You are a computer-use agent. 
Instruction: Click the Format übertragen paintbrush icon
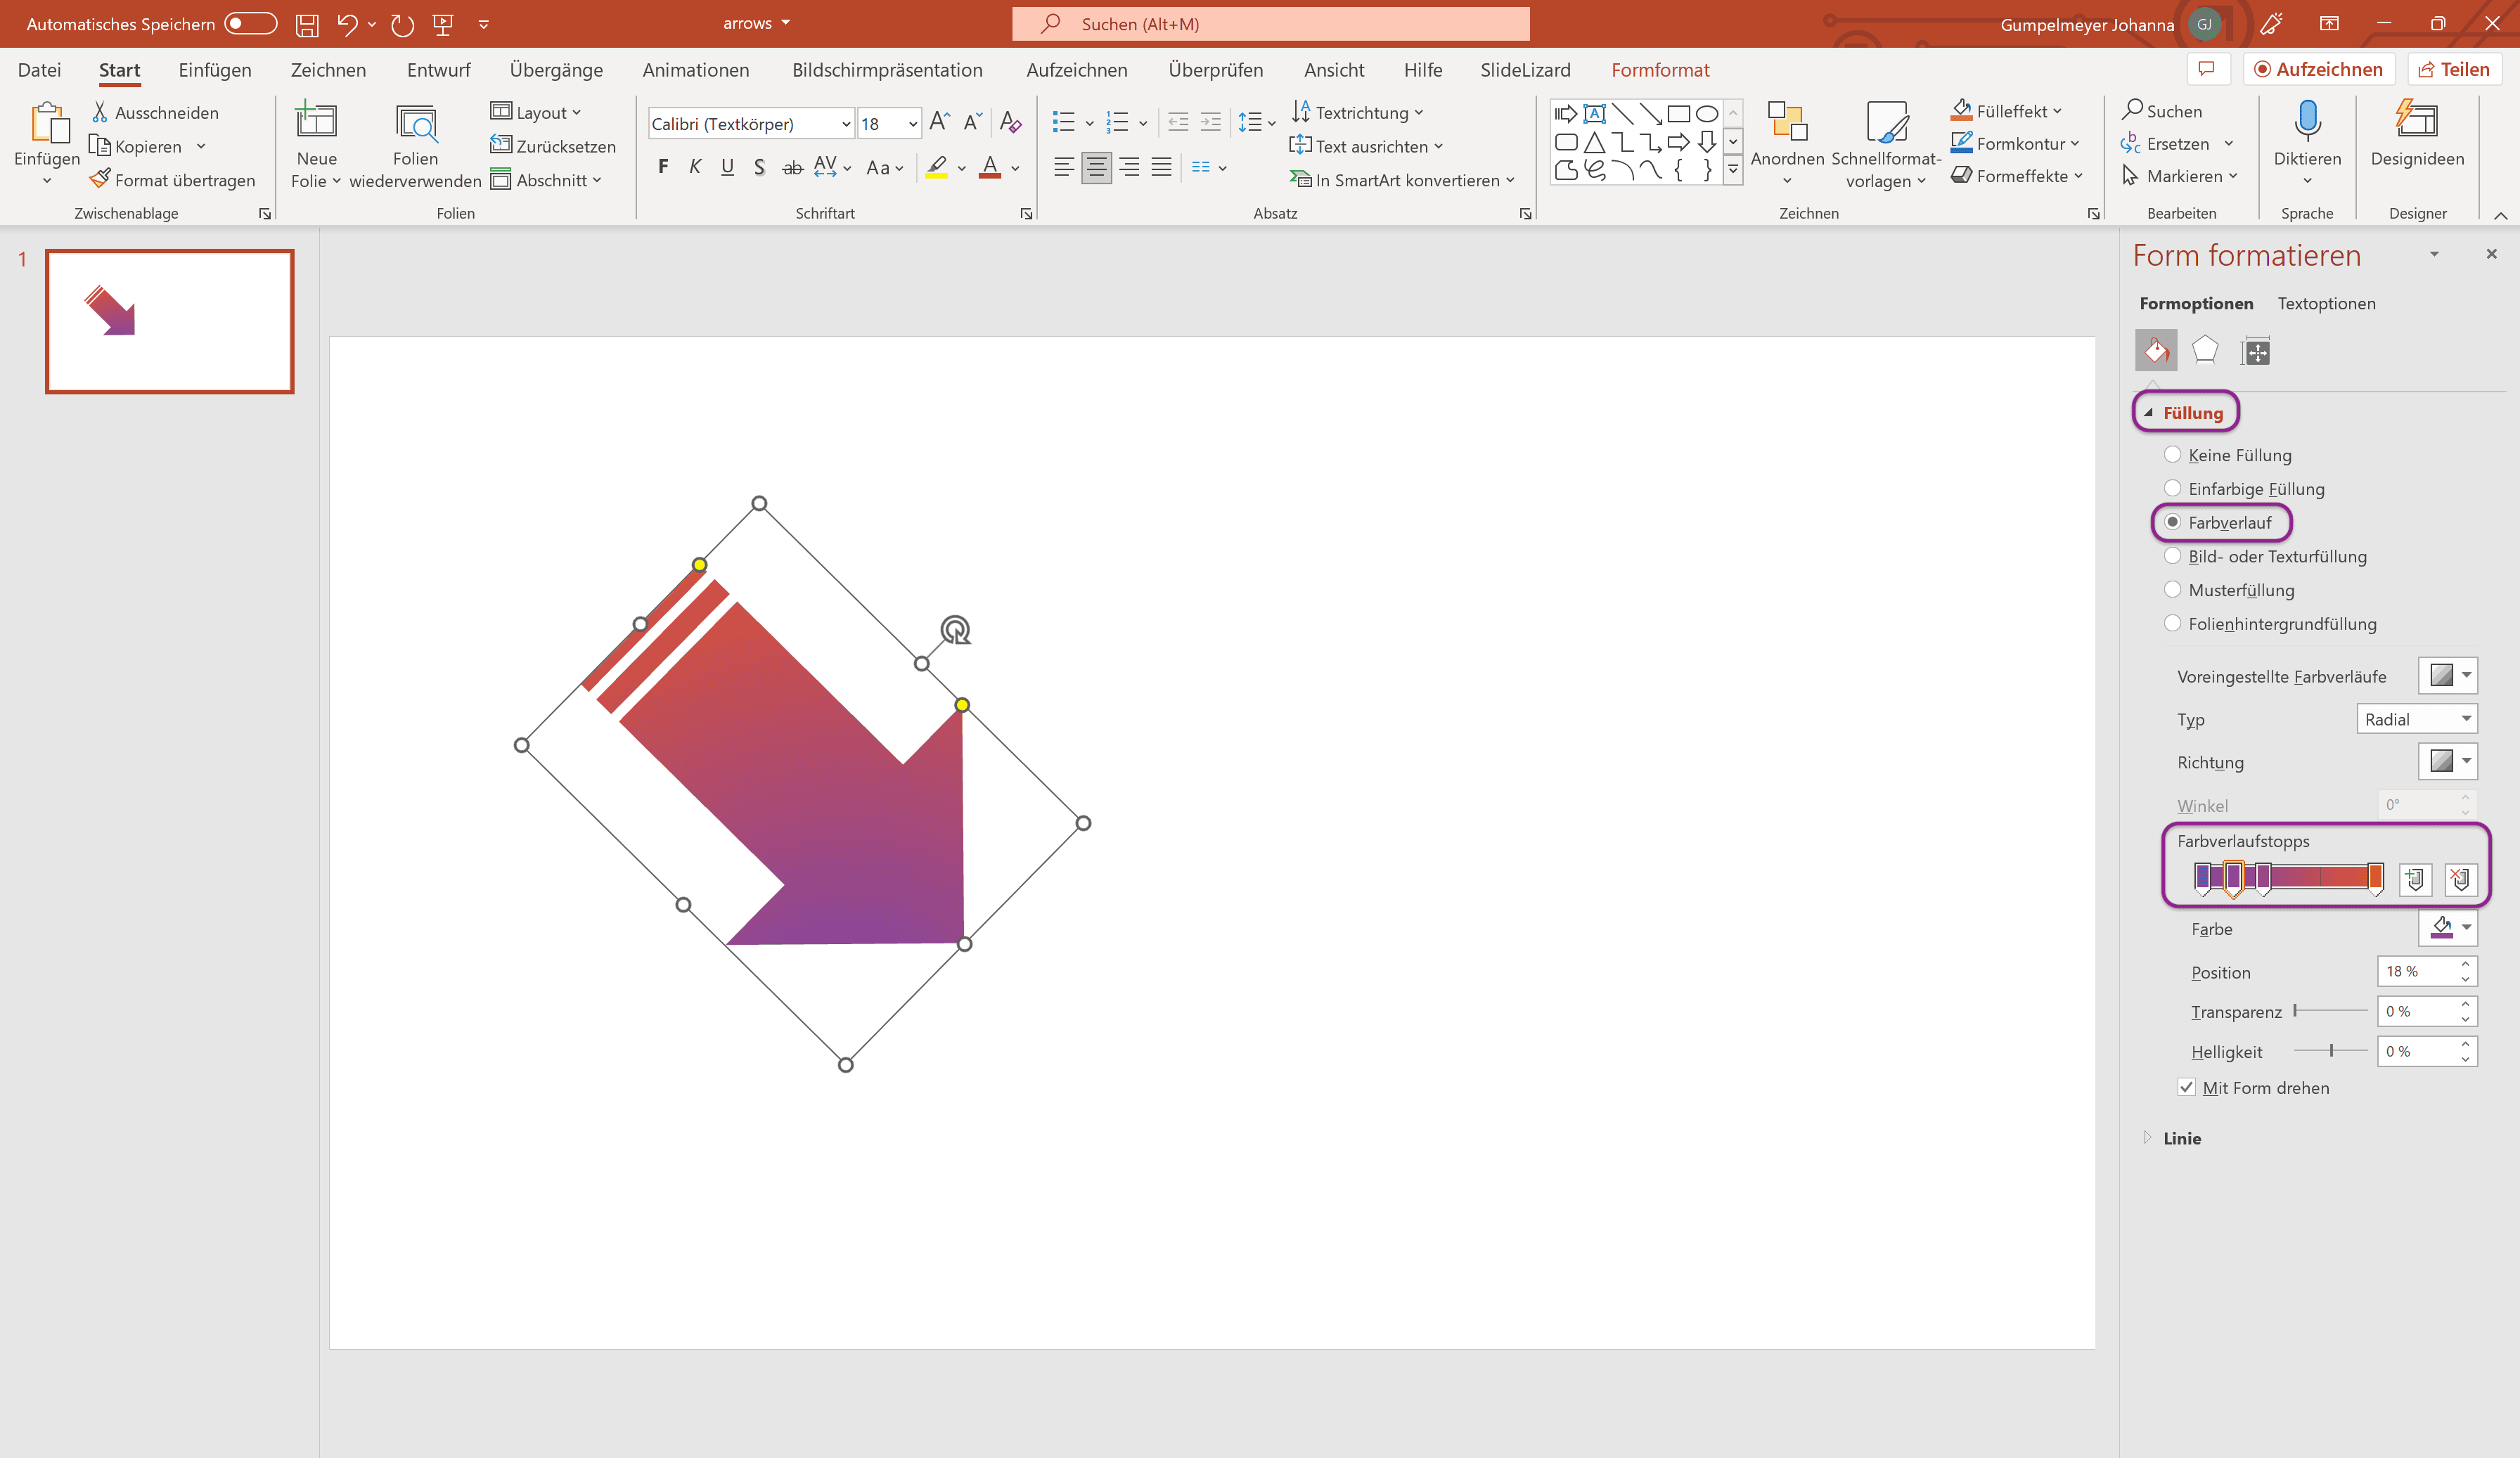(x=99, y=179)
